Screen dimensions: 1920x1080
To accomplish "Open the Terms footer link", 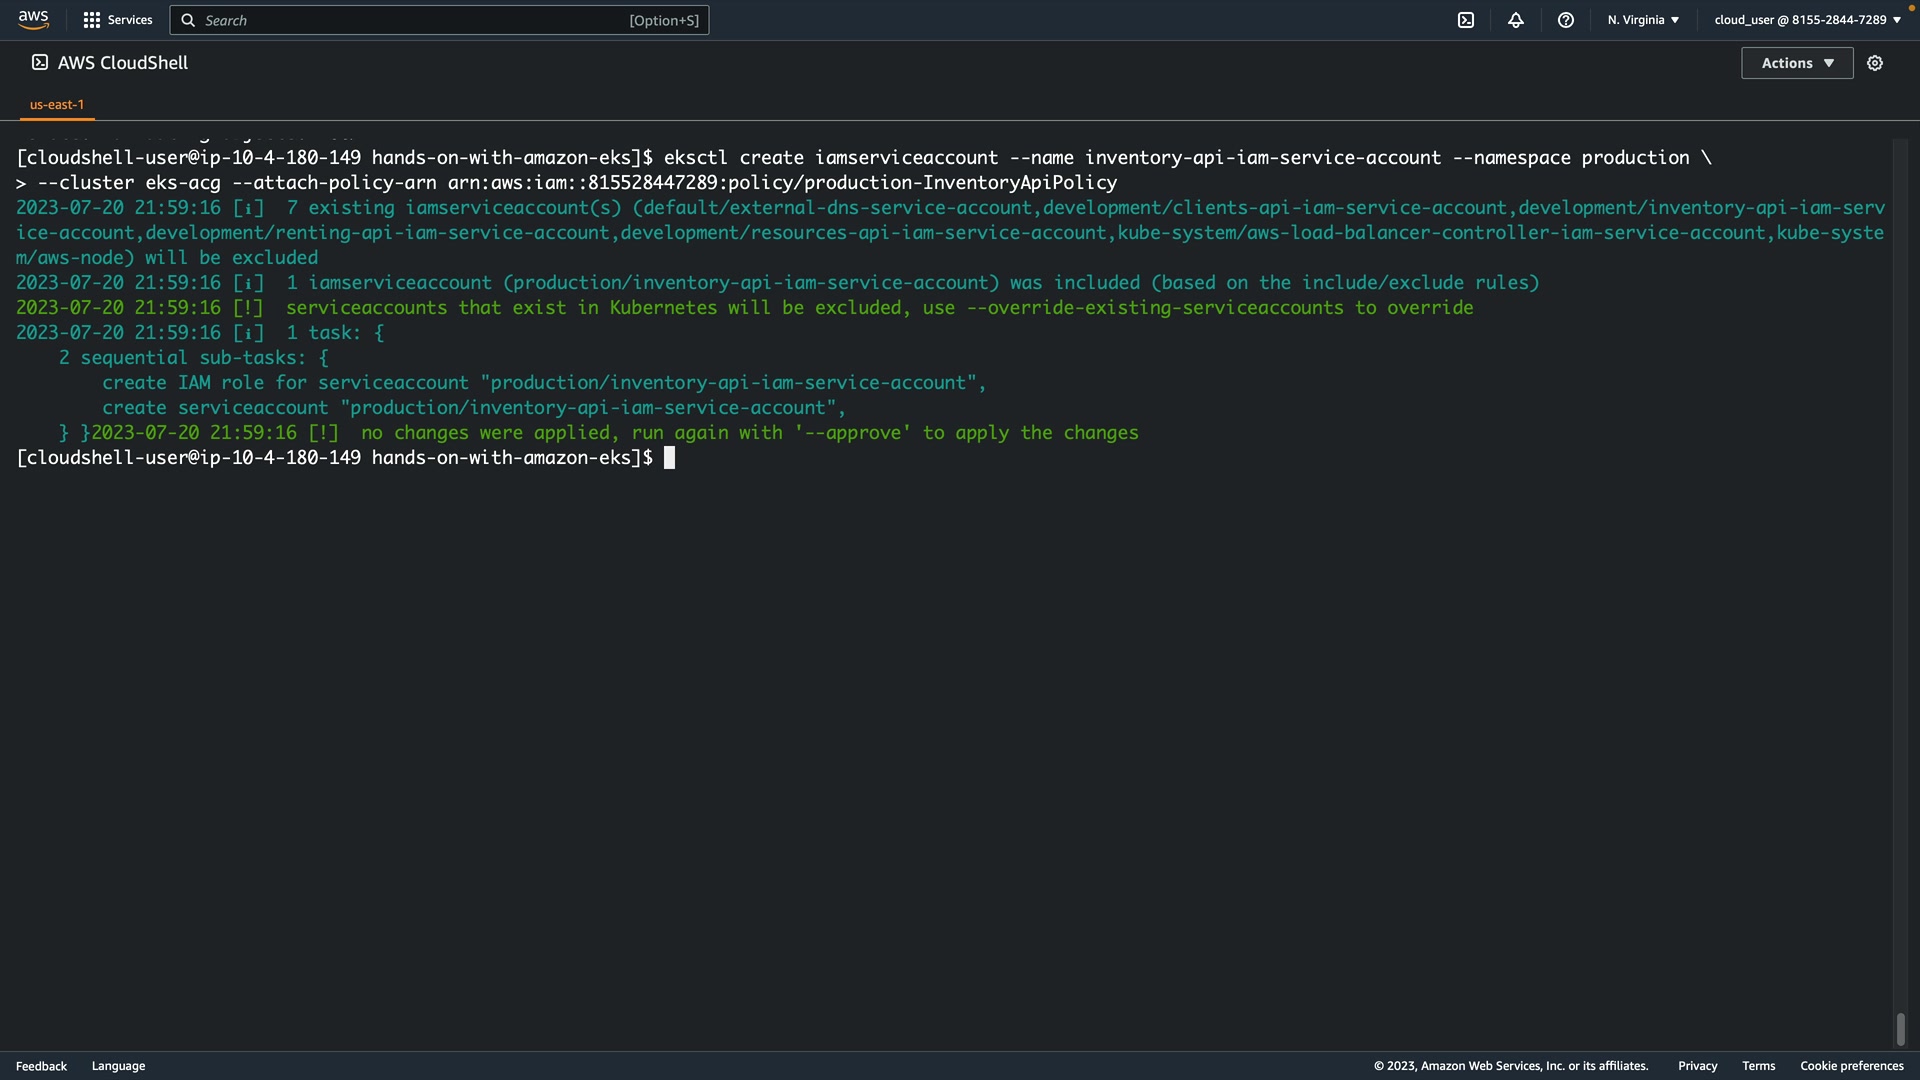I will pyautogui.click(x=1758, y=1066).
